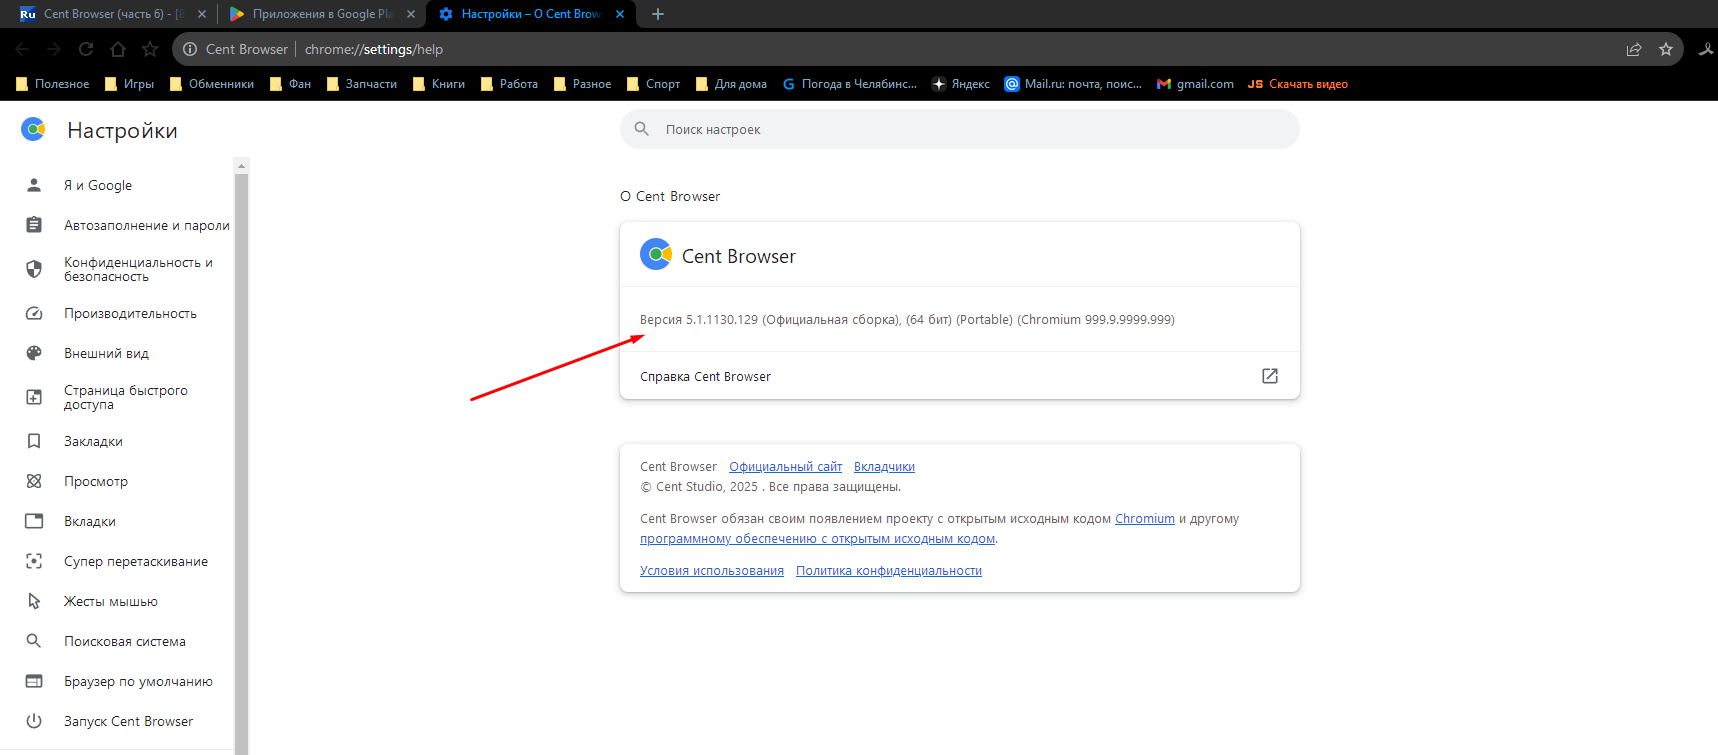Click the settings search field

pos(960,129)
